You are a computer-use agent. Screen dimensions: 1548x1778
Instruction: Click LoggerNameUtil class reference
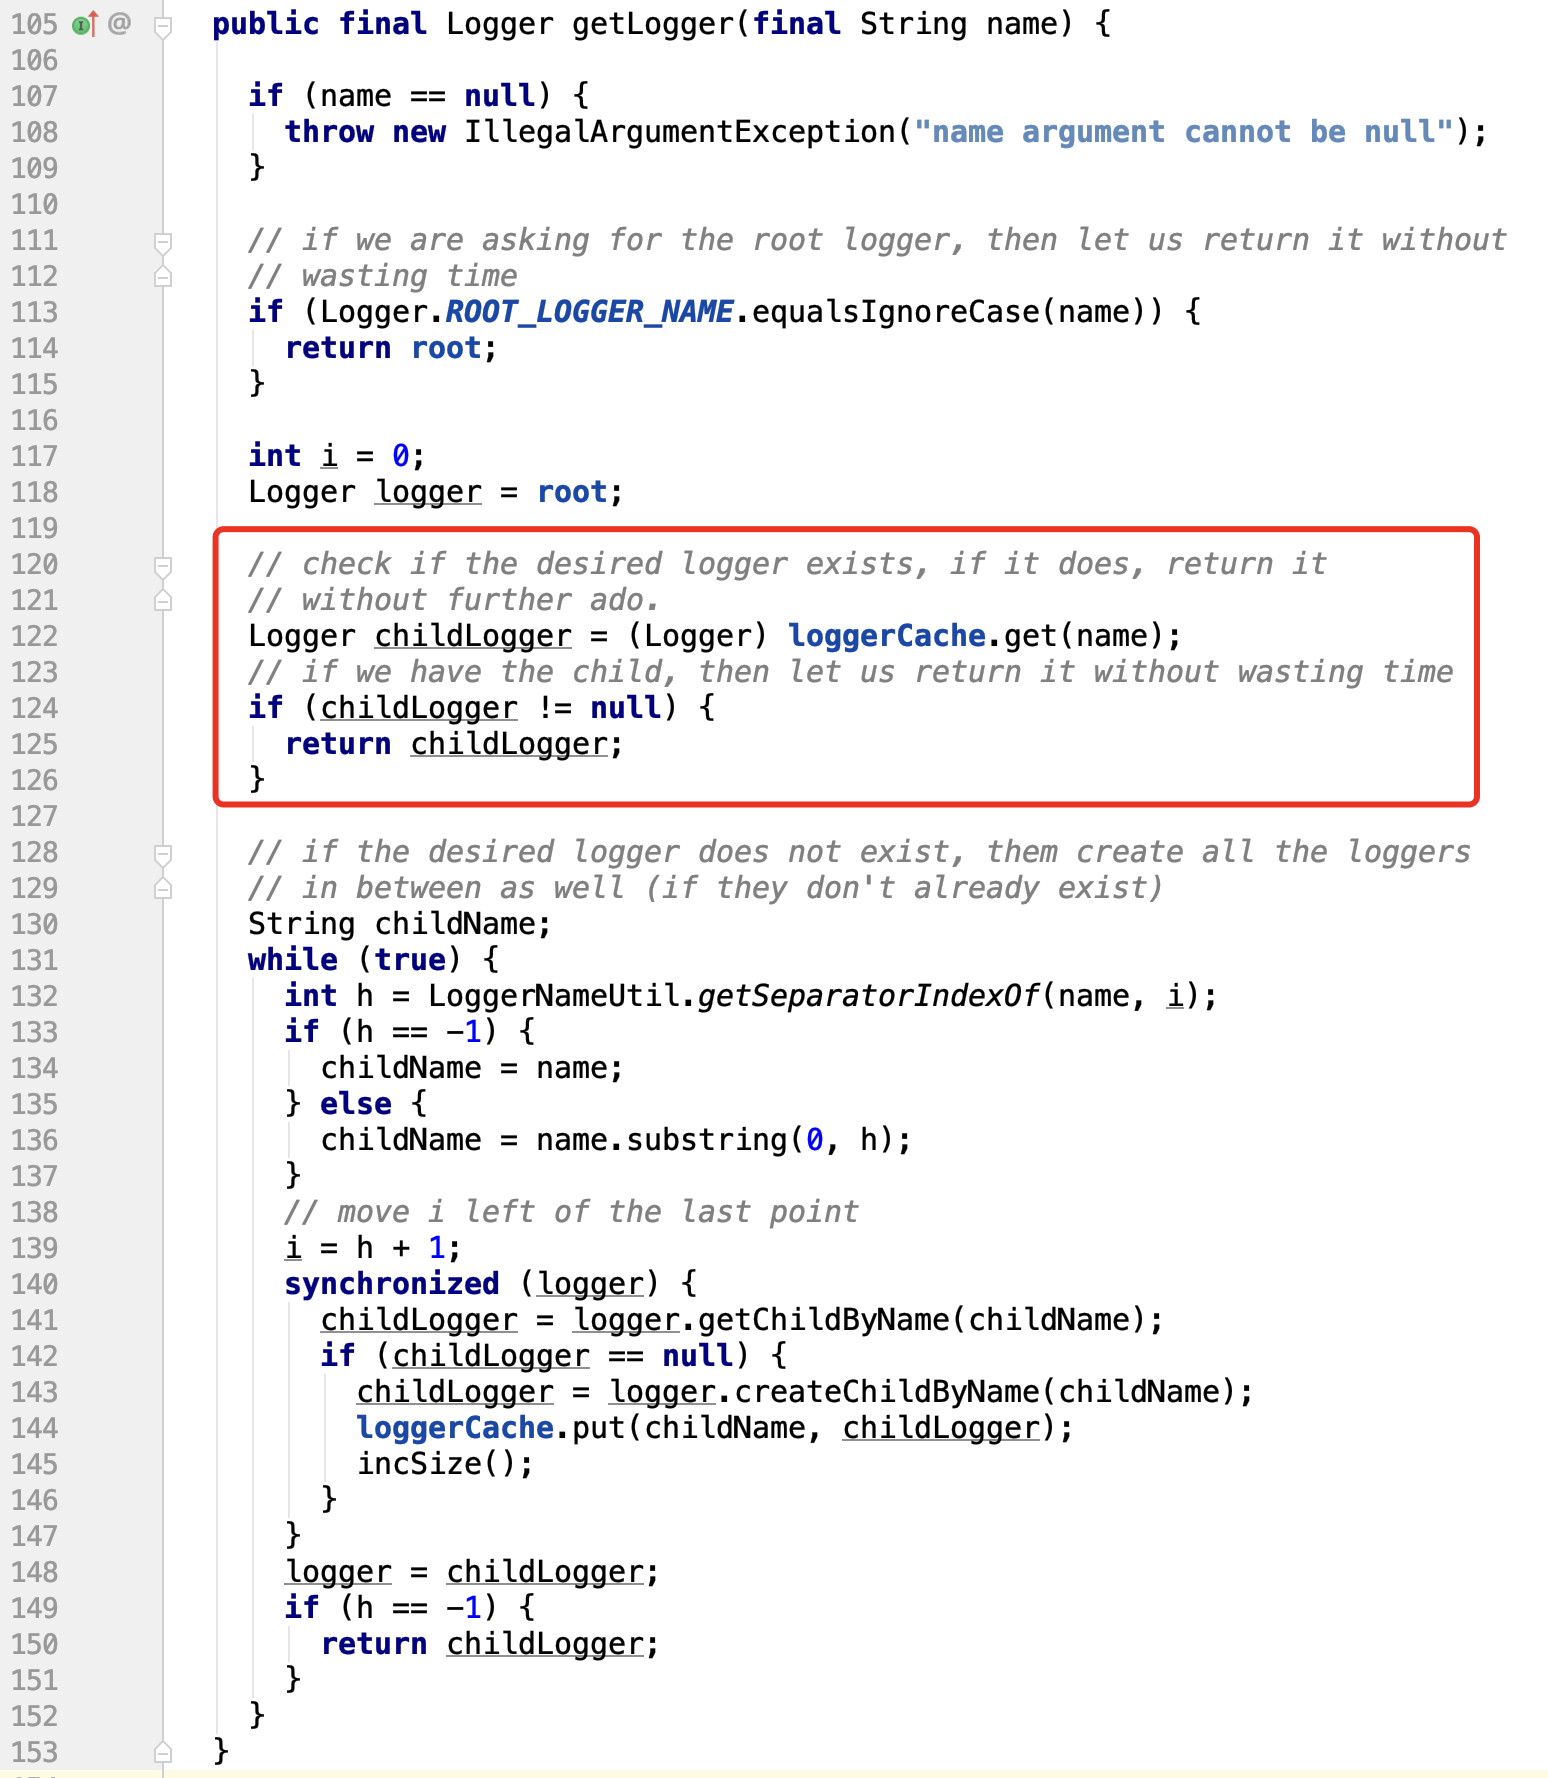pos(554,996)
